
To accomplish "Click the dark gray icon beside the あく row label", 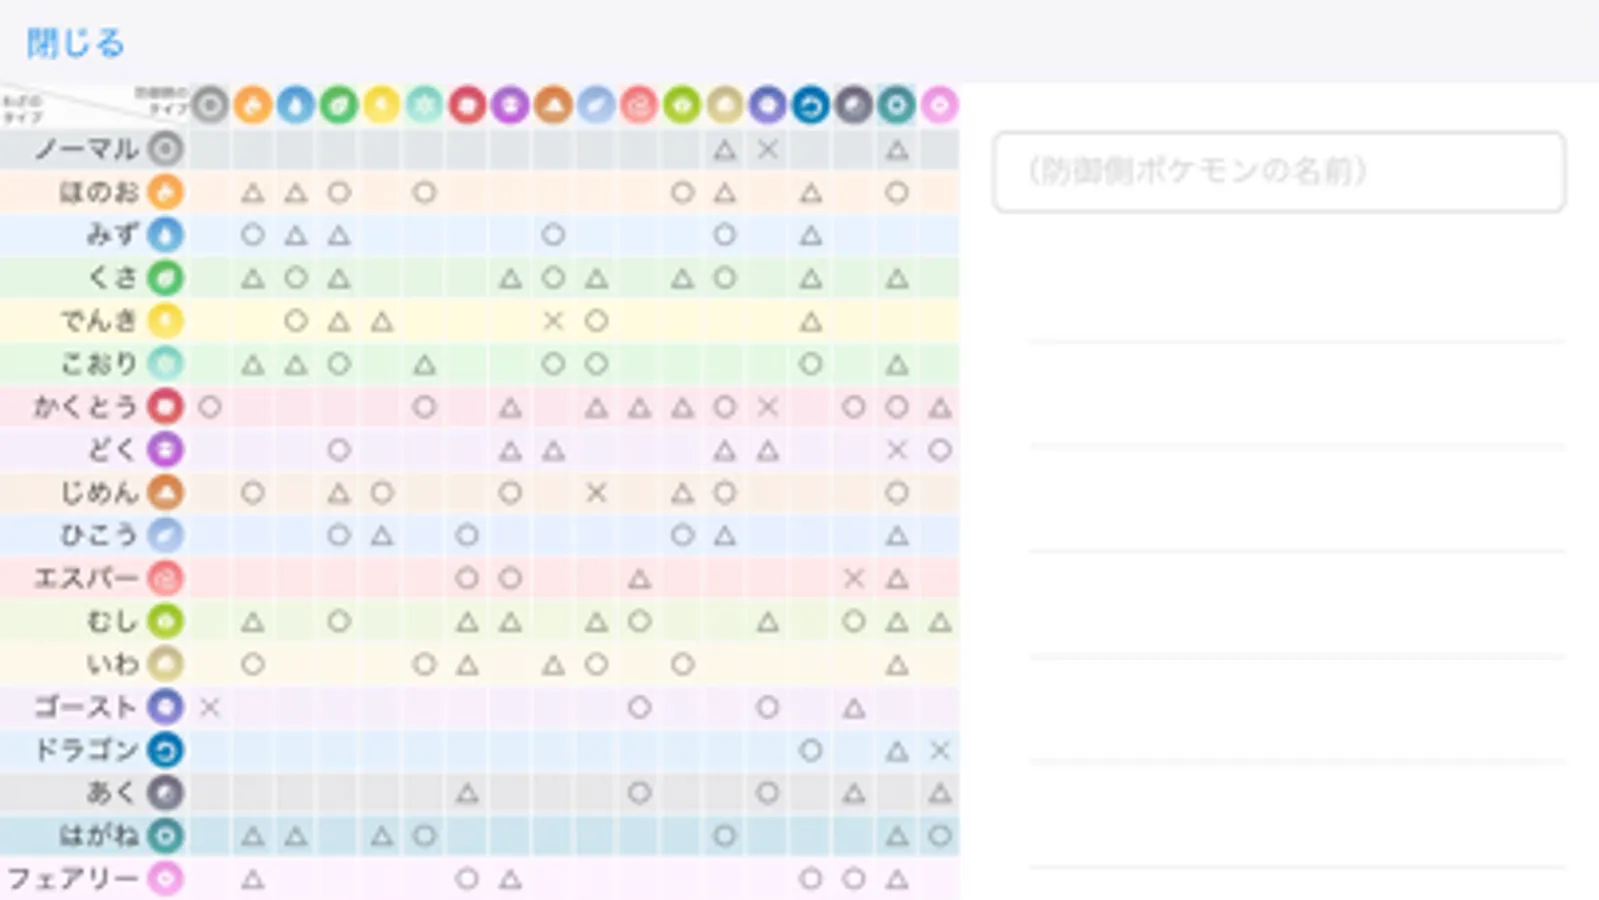I will (x=166, y=794).
